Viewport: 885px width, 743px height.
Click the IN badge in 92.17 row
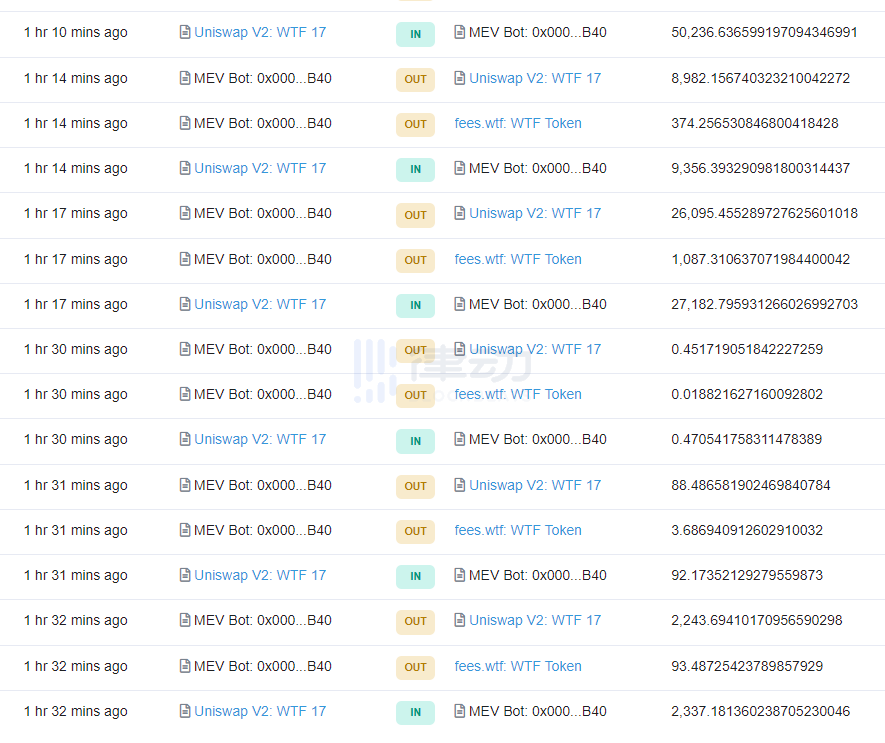click(x=415, y=576)
